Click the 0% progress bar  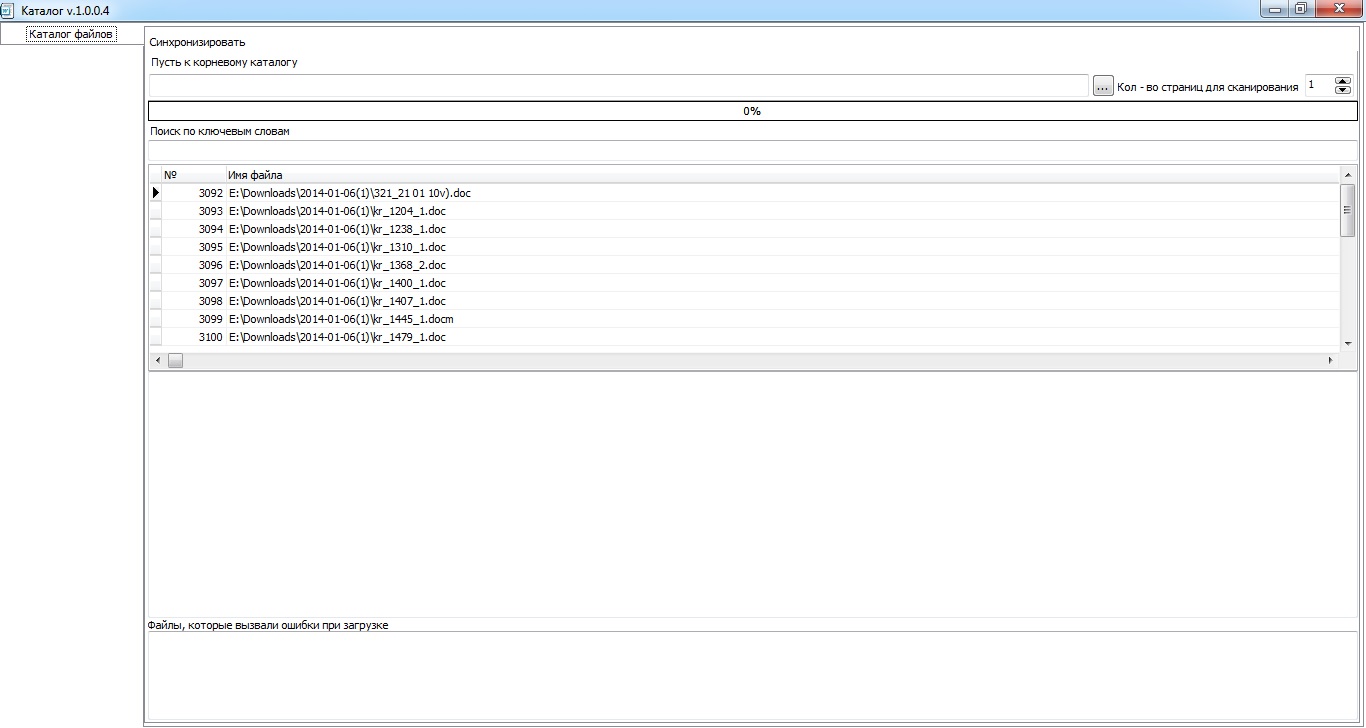click(752, 111)
